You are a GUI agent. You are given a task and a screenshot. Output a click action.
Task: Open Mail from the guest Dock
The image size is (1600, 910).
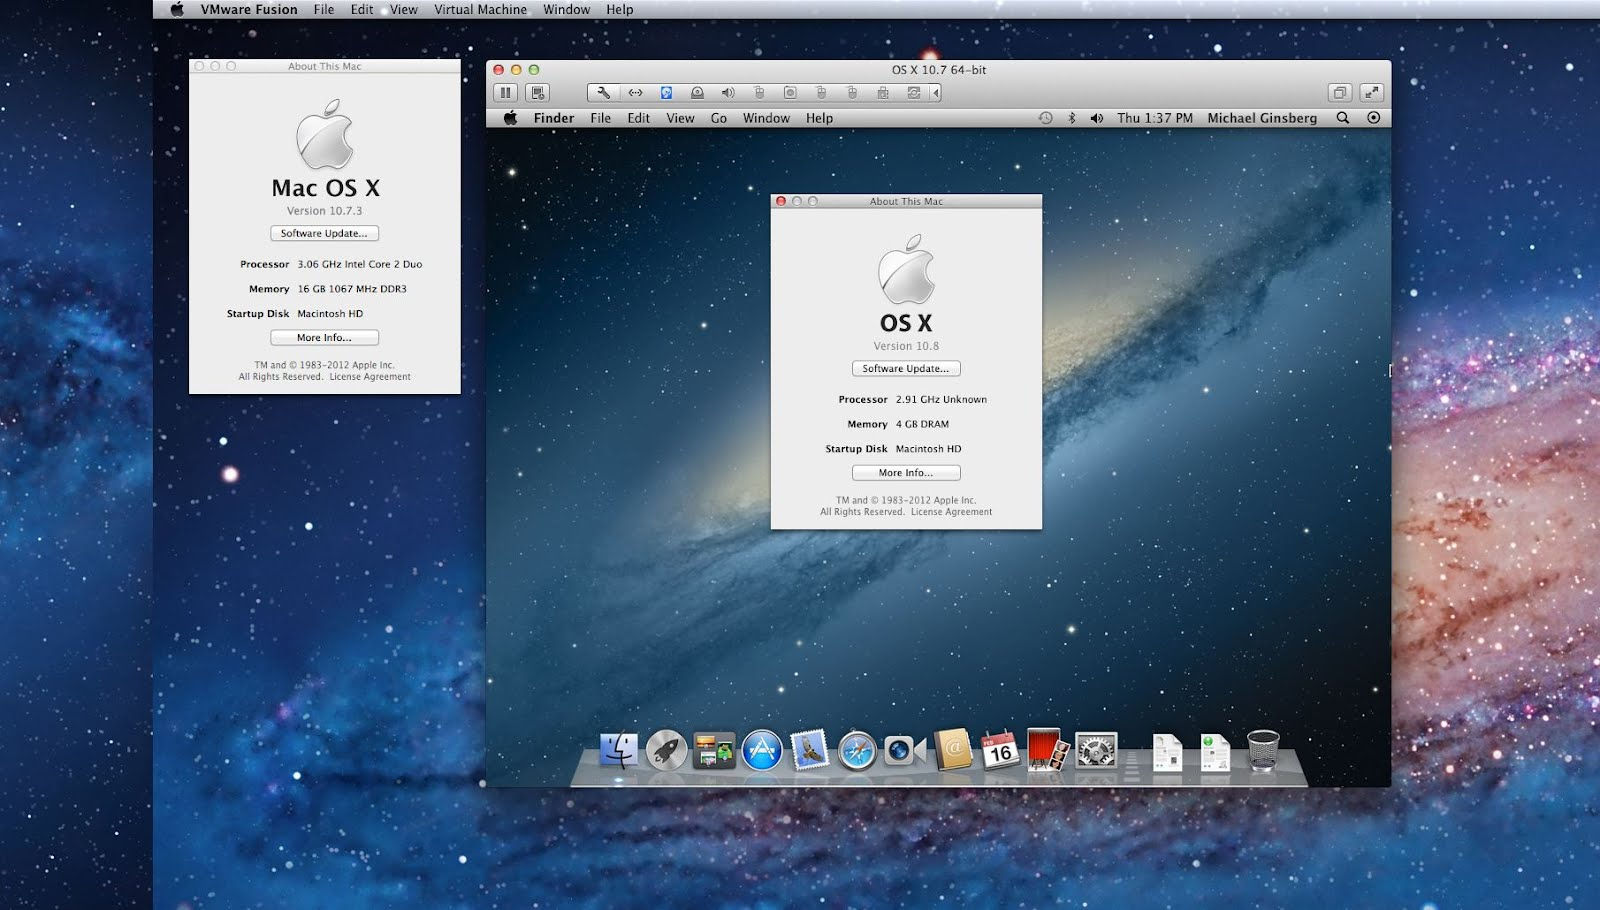[810, 750]
